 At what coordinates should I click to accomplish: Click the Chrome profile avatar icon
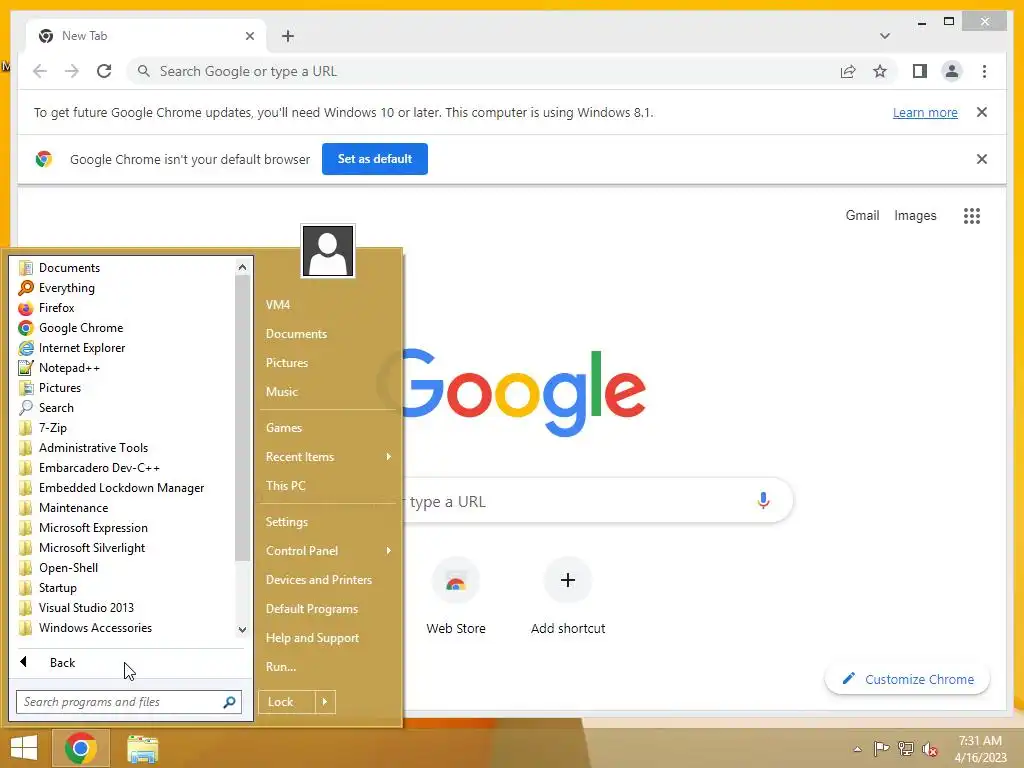(952, 71)
